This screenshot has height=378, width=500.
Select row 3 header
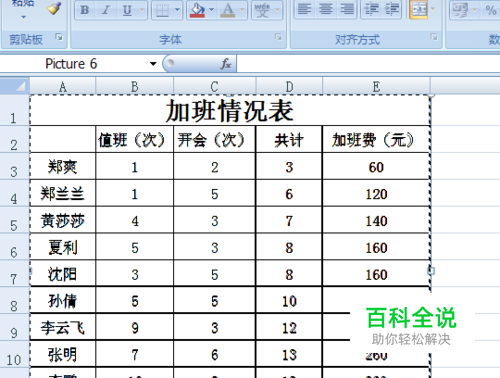14,167
